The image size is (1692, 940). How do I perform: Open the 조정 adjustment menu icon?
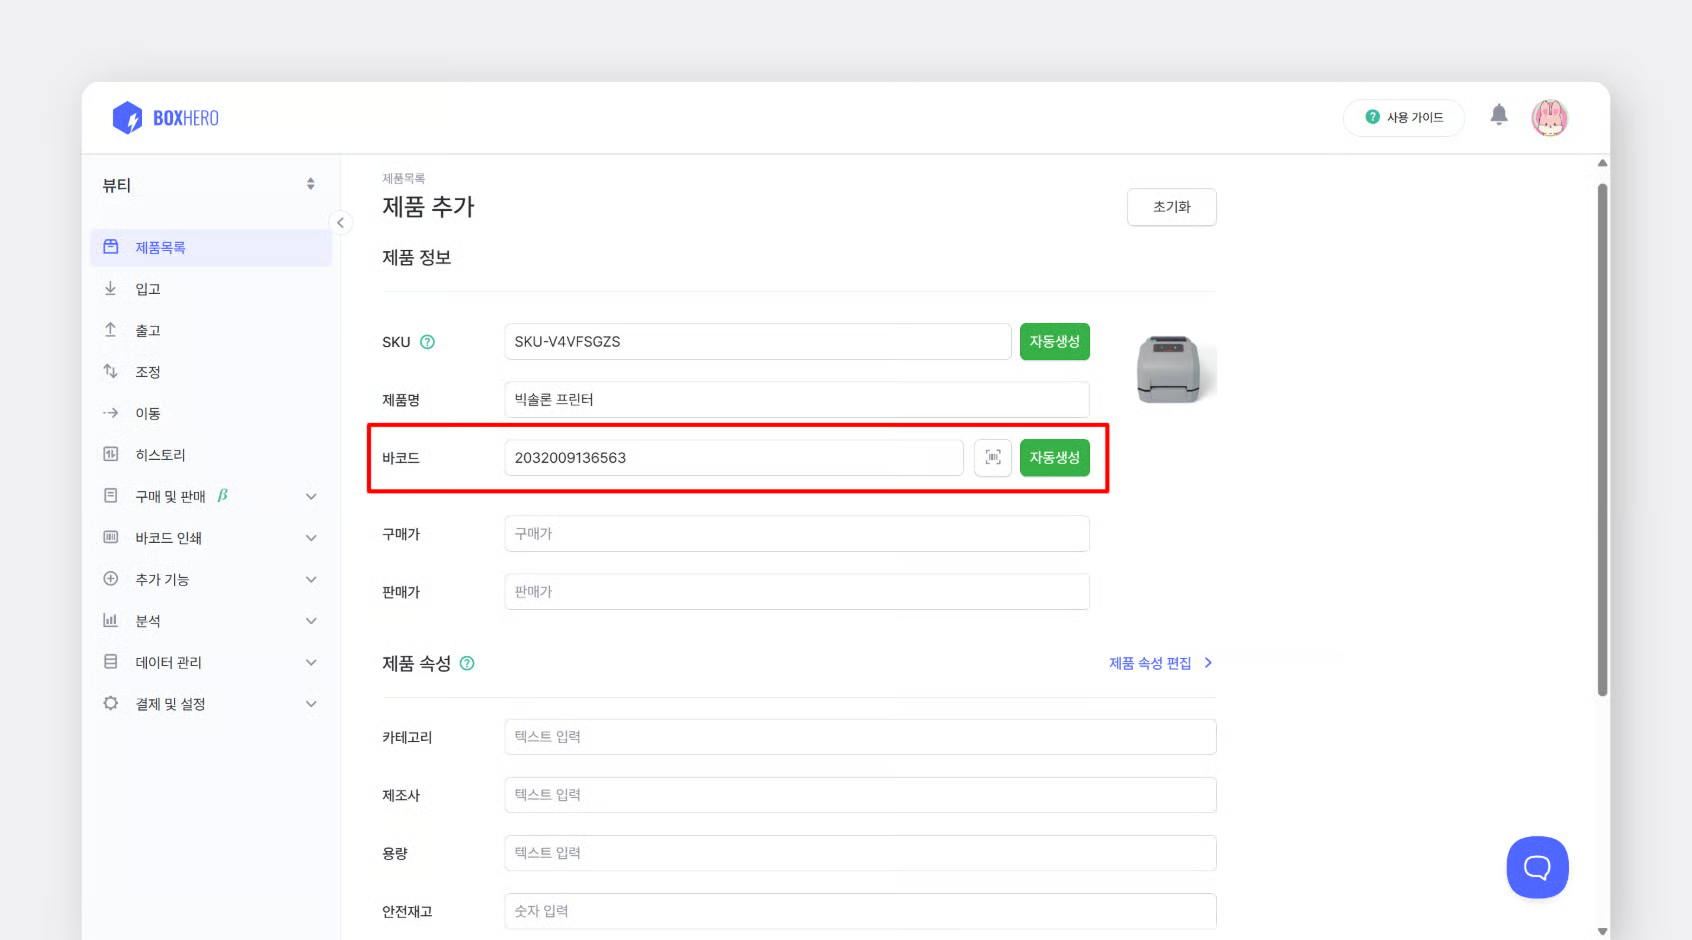coord(110,371)
